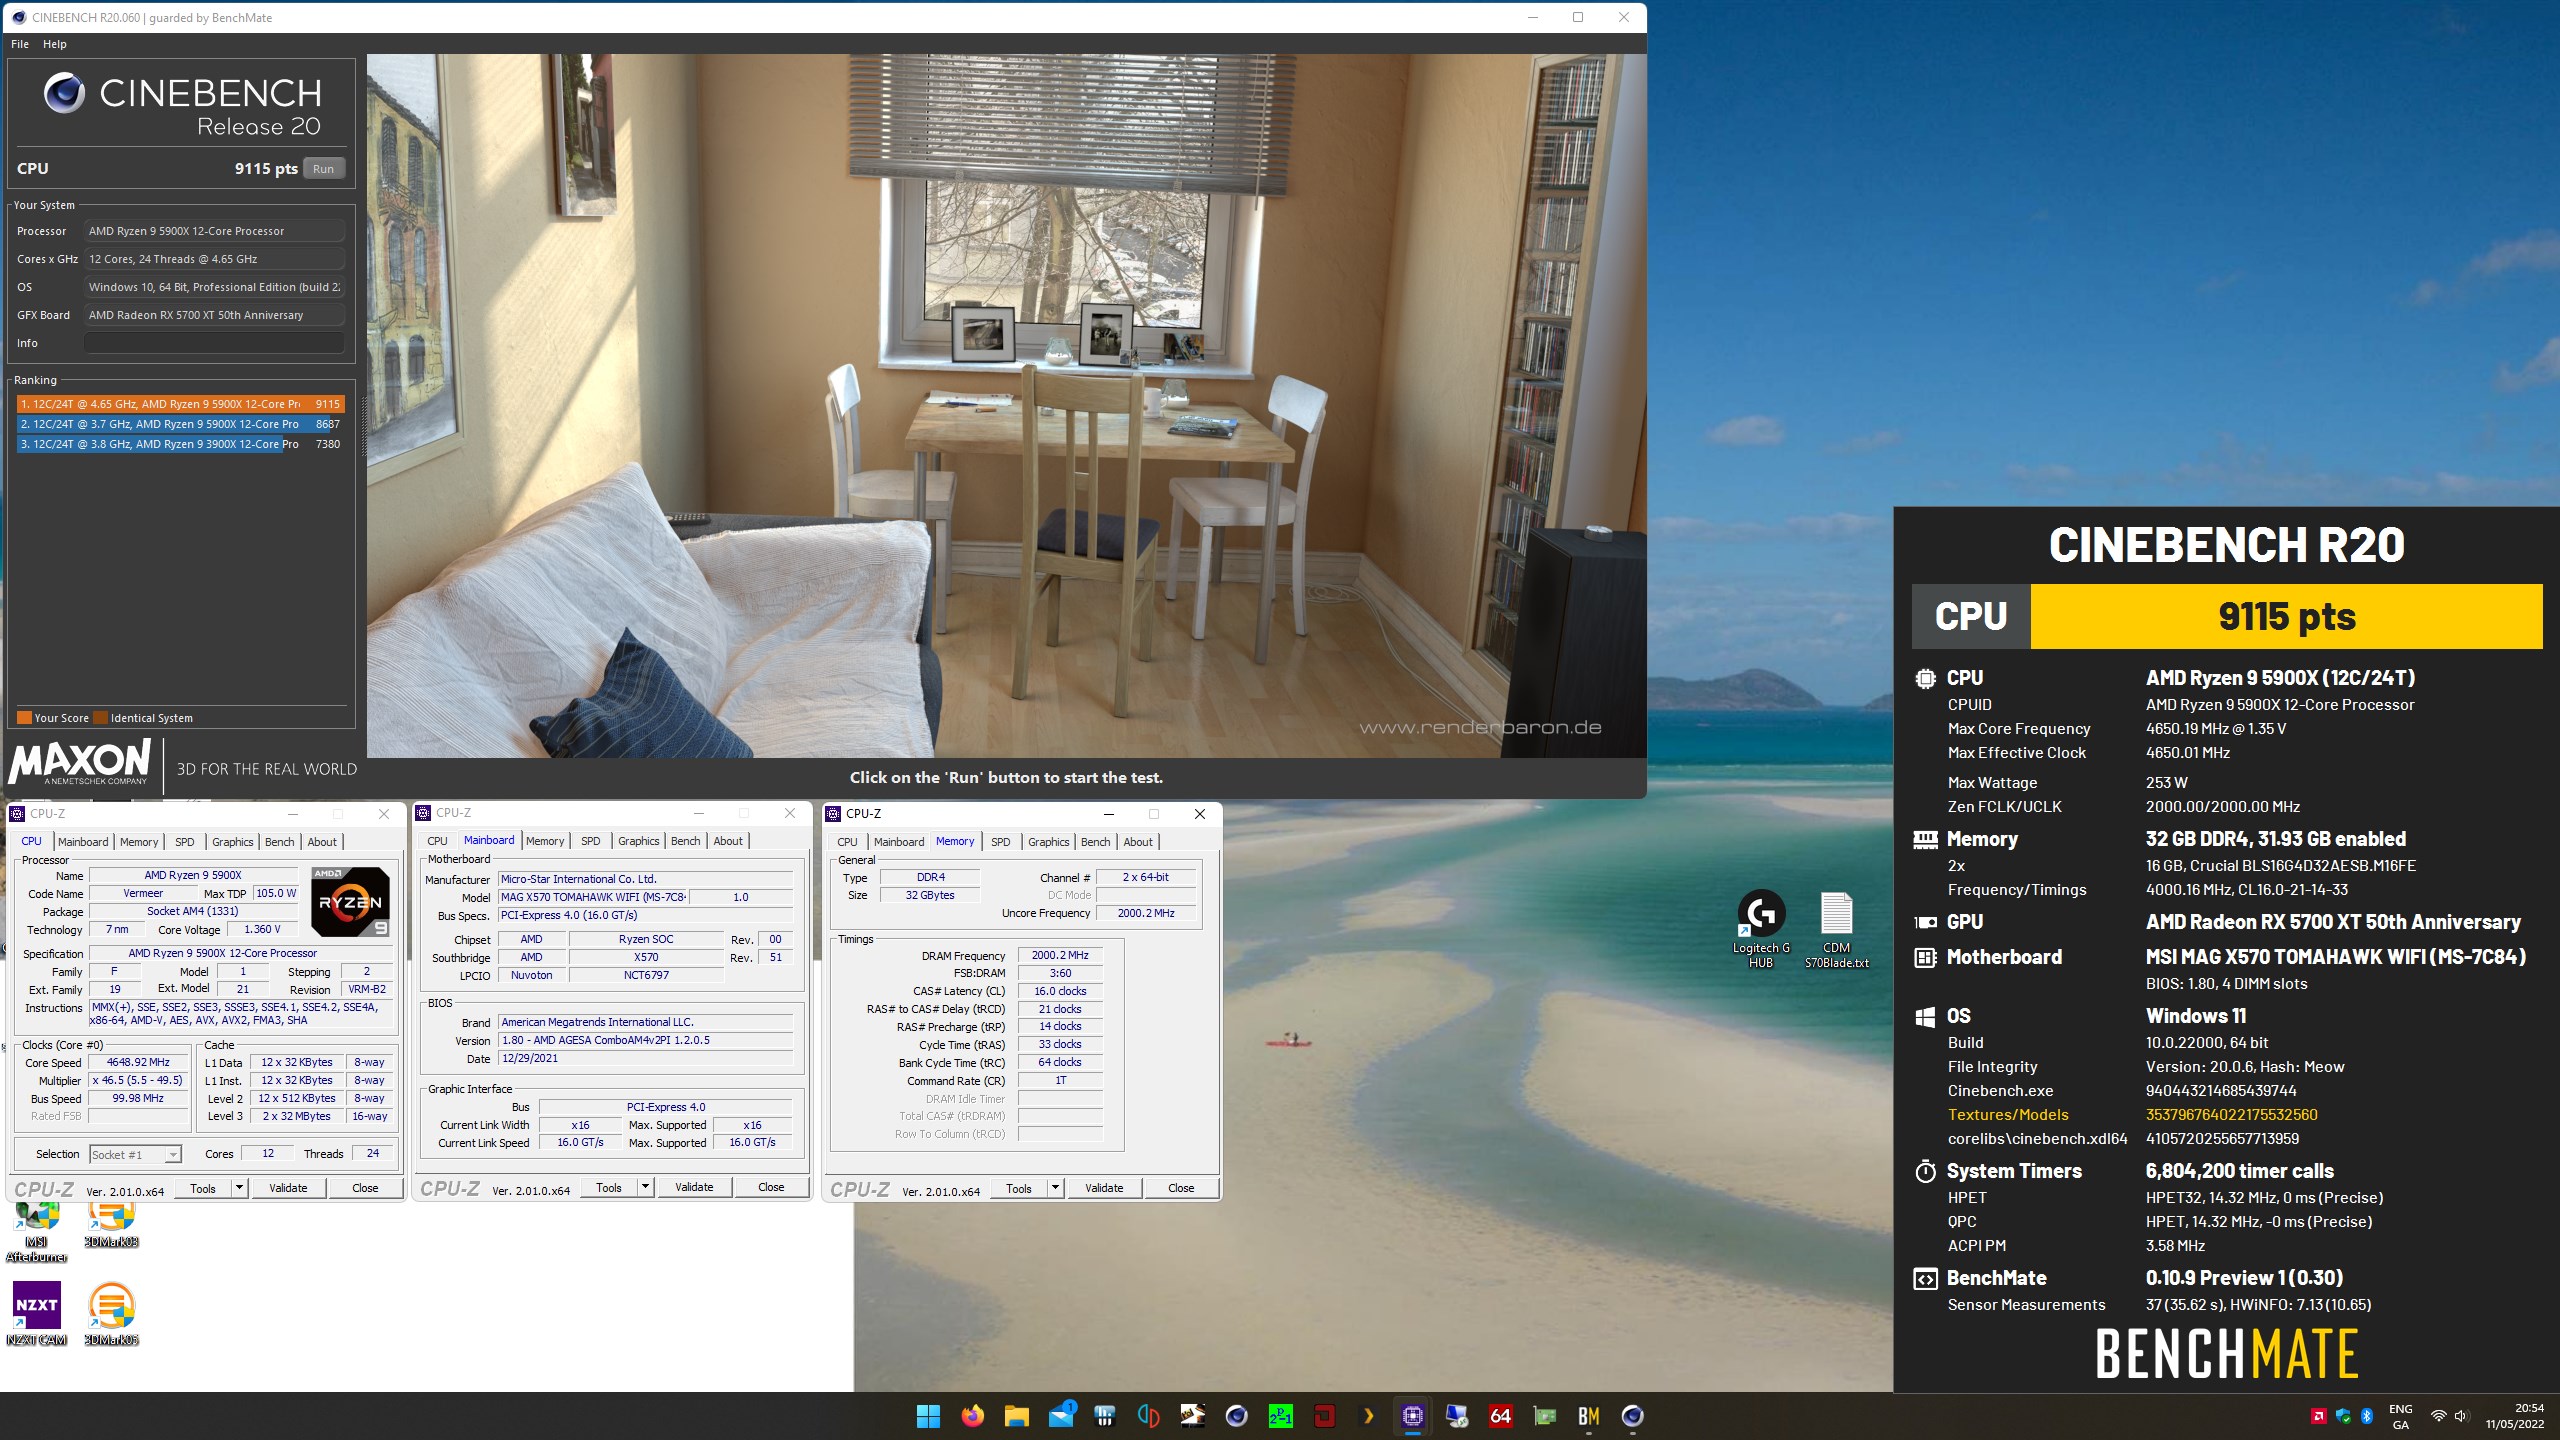
Task: Expand Tools dropdown arrow in right CPU-Z window
Action: 1055,1188
